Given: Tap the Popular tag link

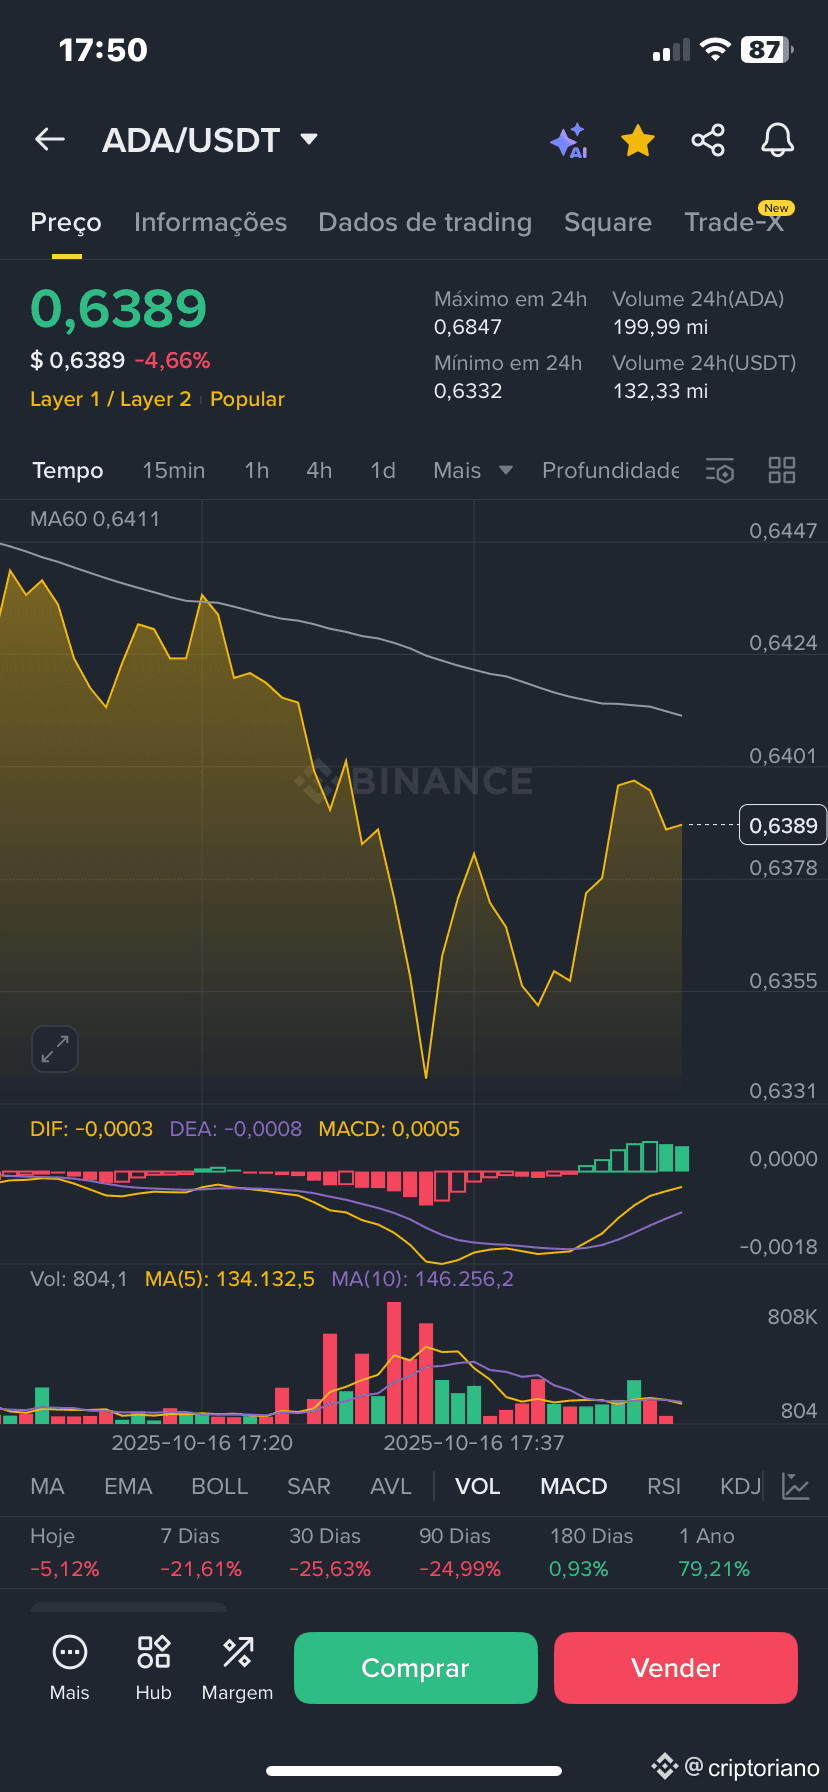Looking at the screenshot, I should point(247,399).
